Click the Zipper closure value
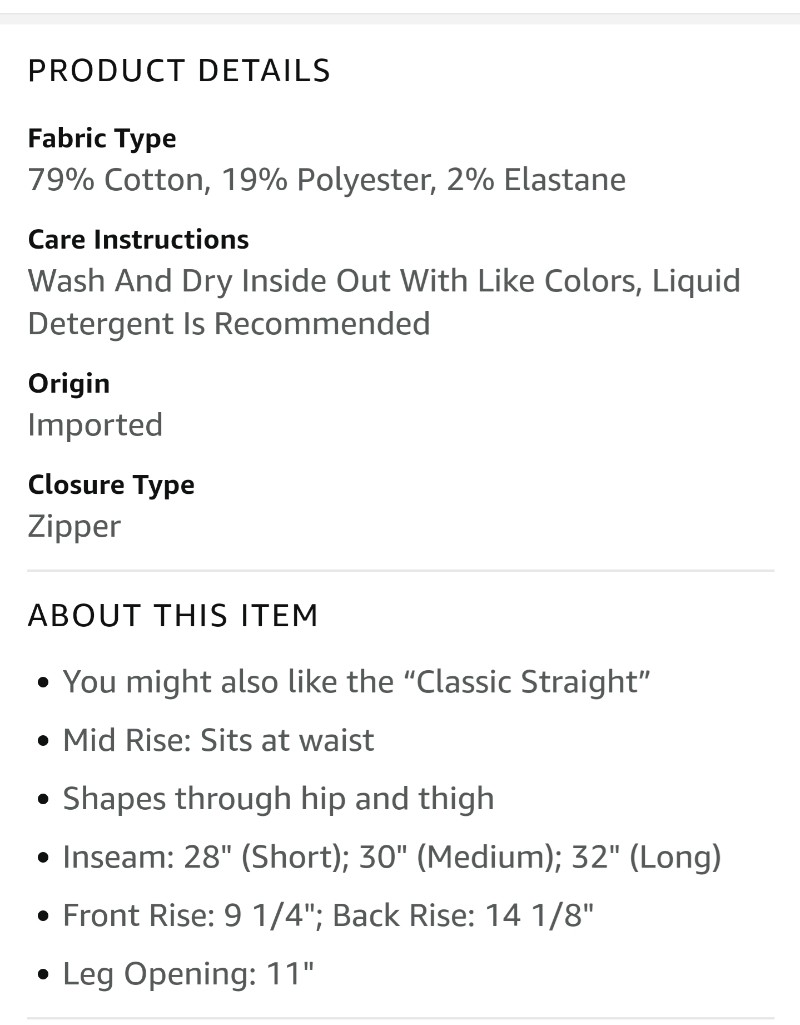The width and height of the screenshot is (800, 1025). [75, 527]
